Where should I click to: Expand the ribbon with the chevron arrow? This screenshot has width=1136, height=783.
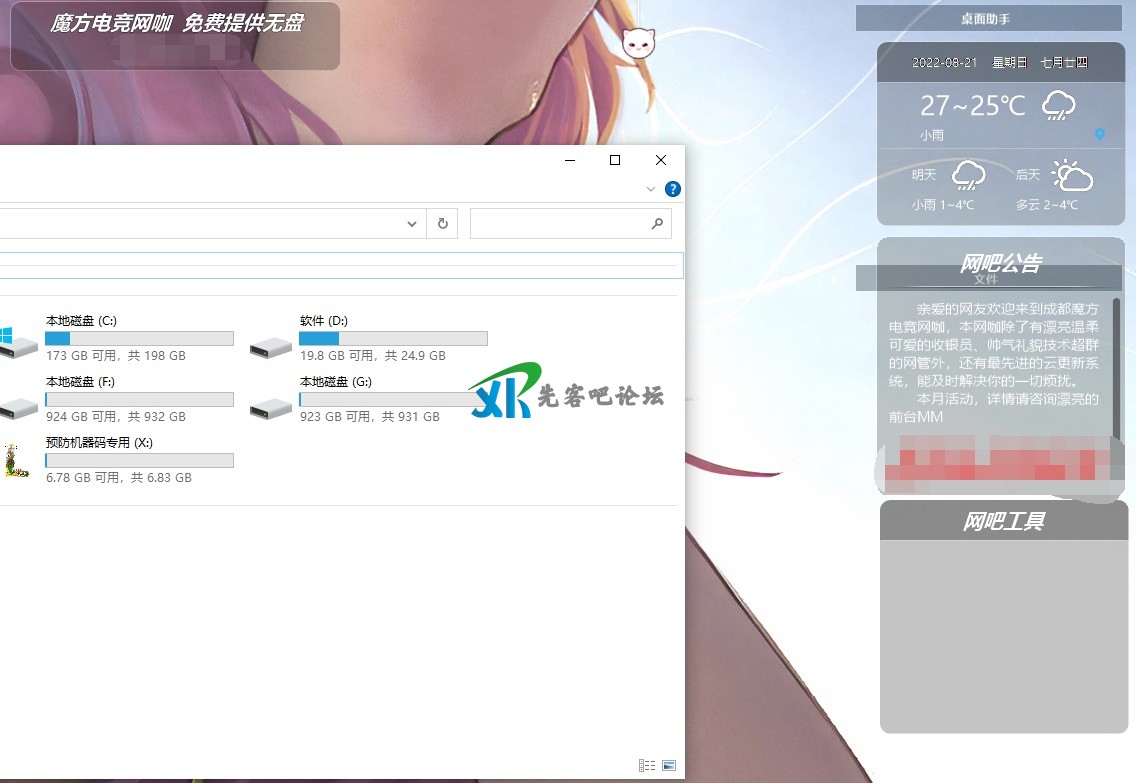pos(651,189)
